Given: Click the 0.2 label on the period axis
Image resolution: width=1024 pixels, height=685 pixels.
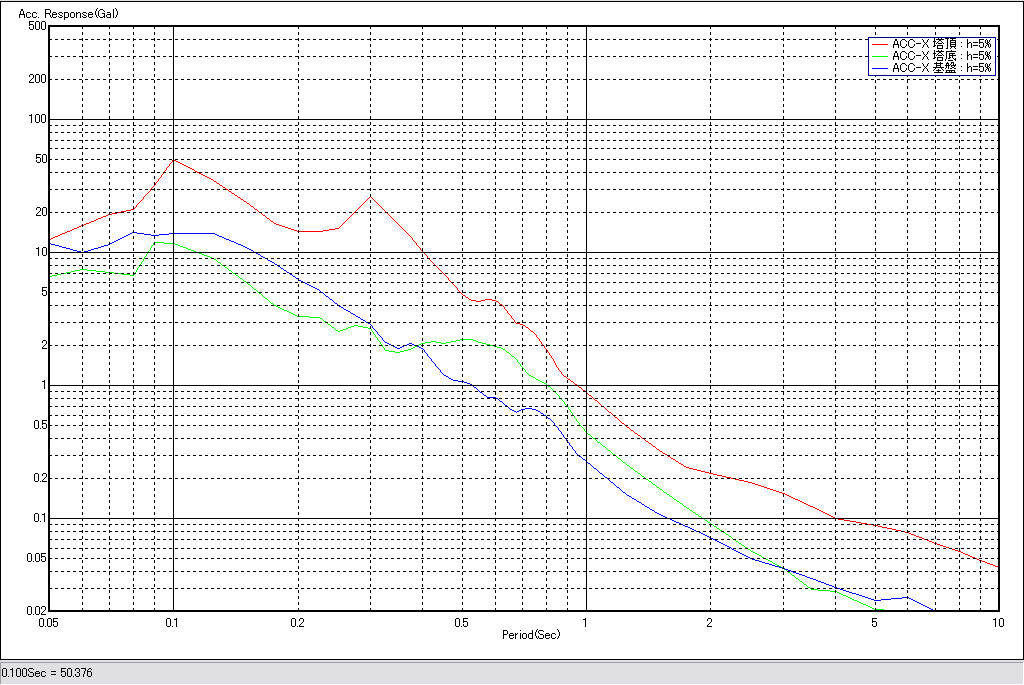Looking at the screenshot, I should (x=297, y=623).
